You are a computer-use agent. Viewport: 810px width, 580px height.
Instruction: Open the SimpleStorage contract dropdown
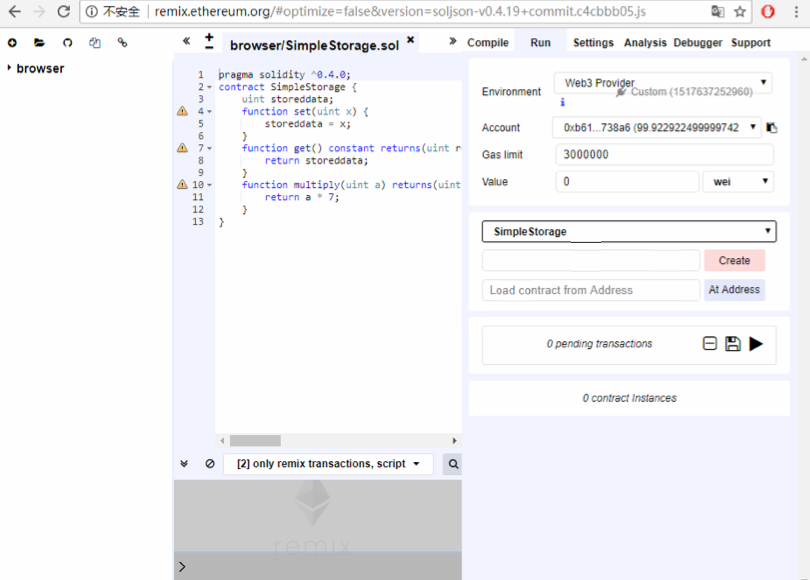(629, 231)
